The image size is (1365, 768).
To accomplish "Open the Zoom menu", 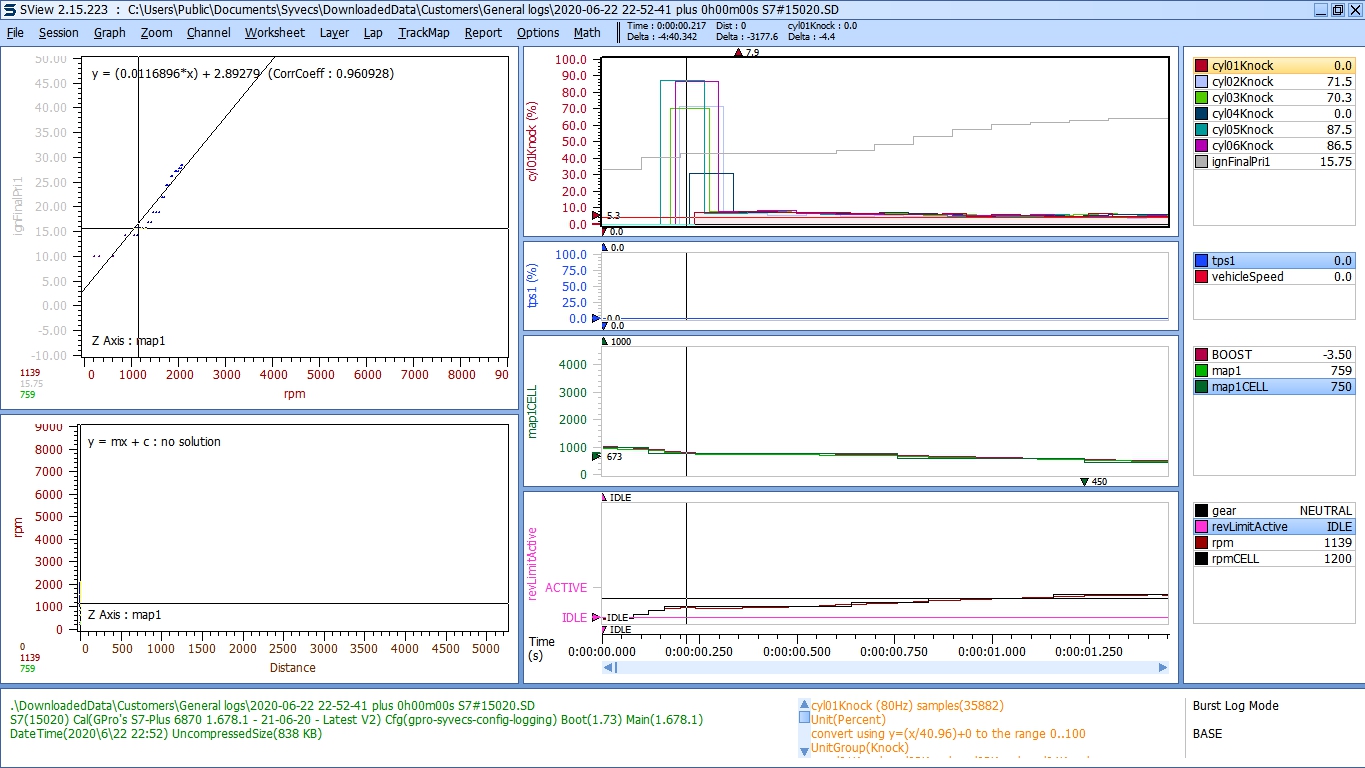I will pyautogui.click(x=156, y=32).
